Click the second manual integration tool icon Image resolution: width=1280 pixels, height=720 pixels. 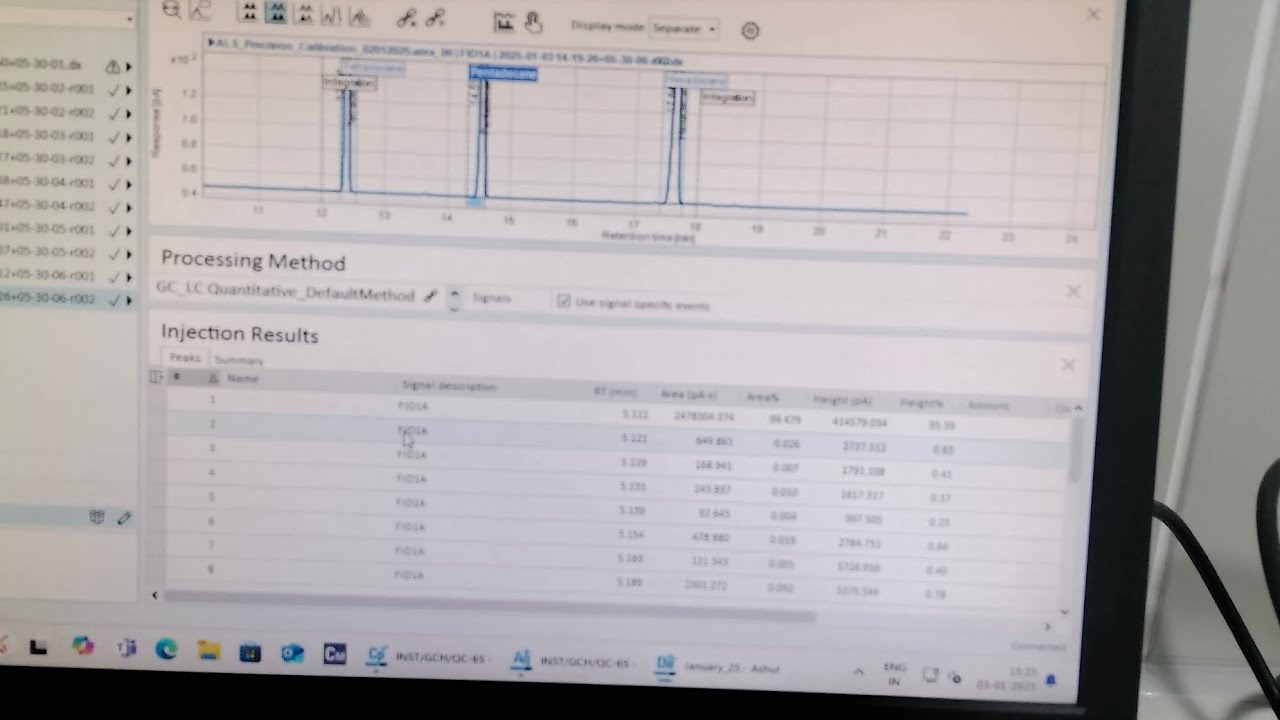[x=435, y=18]
